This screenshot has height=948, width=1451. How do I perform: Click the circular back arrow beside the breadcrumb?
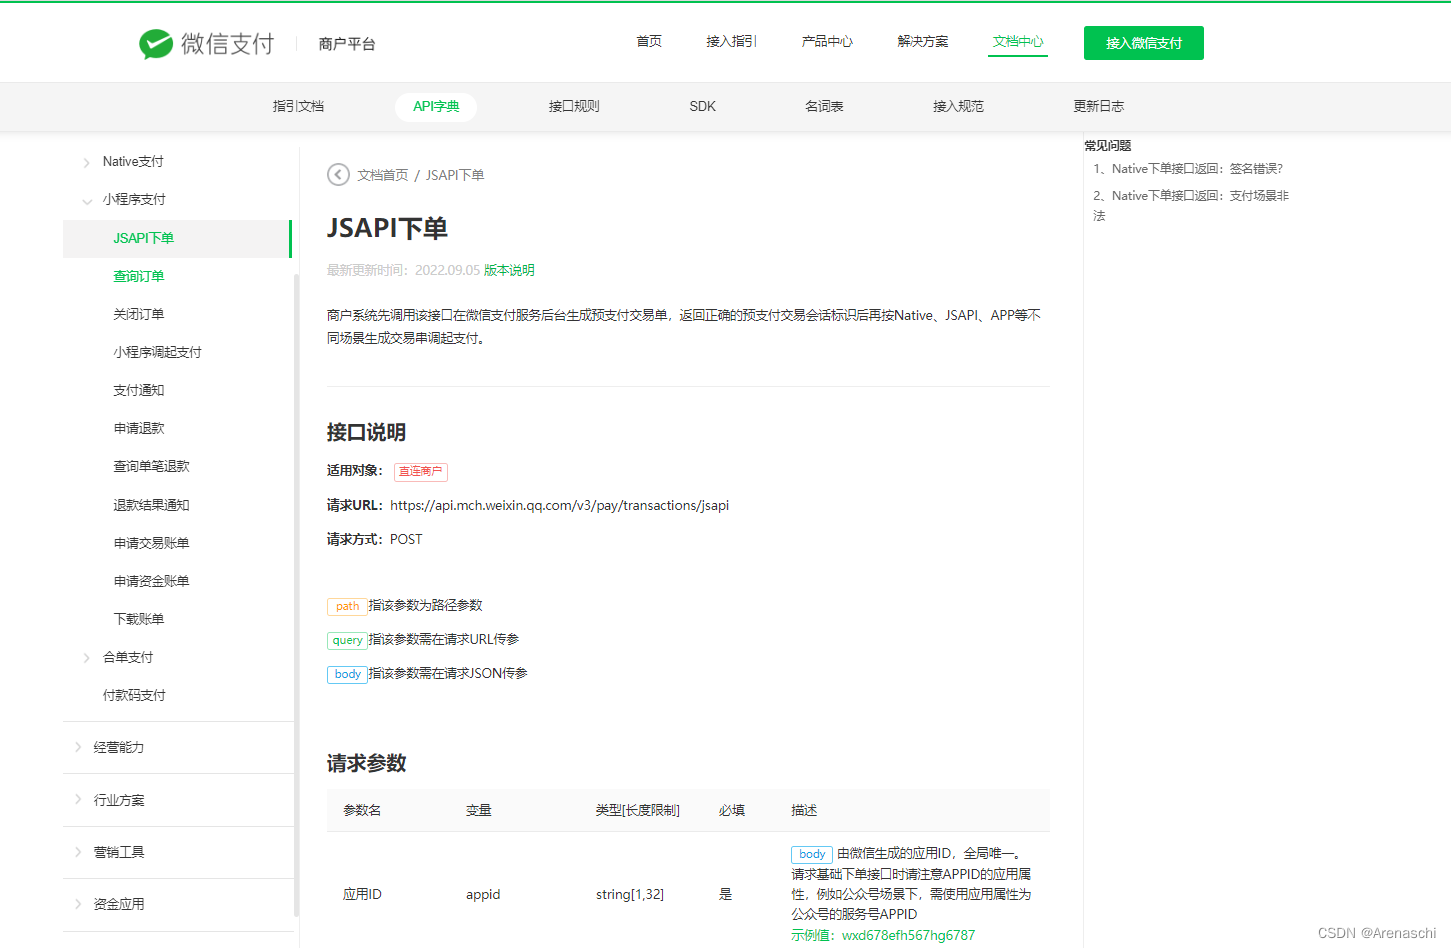click(338, 174)
